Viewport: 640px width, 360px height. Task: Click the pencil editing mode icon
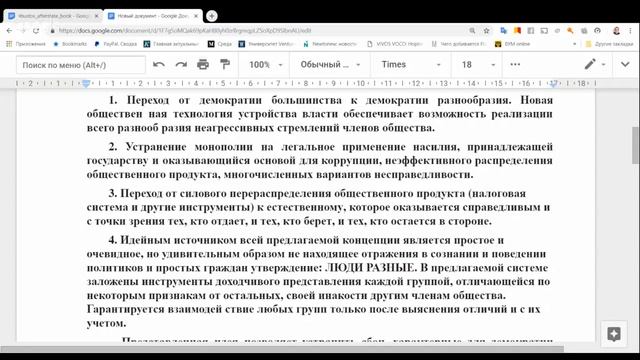590,64
